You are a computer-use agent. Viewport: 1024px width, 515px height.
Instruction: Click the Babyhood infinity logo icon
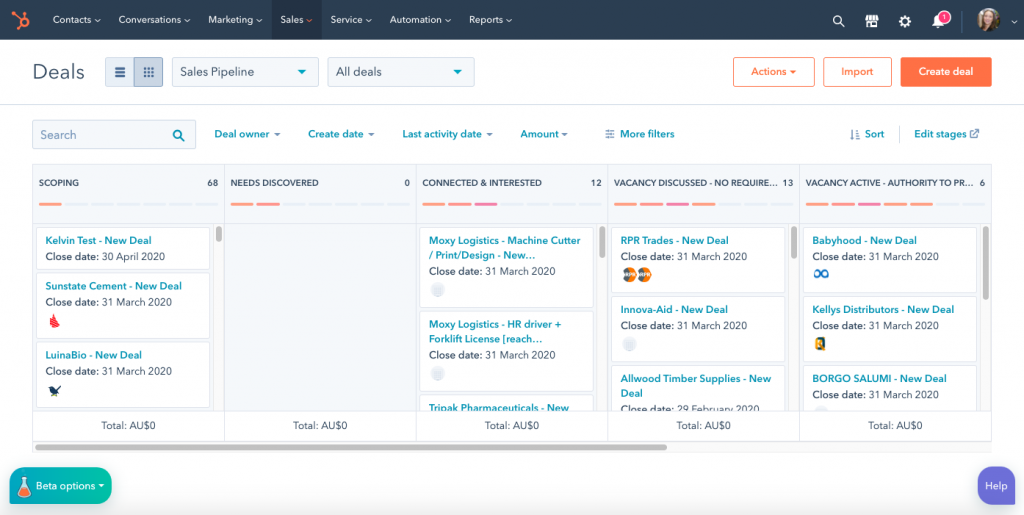click(821, 274)
